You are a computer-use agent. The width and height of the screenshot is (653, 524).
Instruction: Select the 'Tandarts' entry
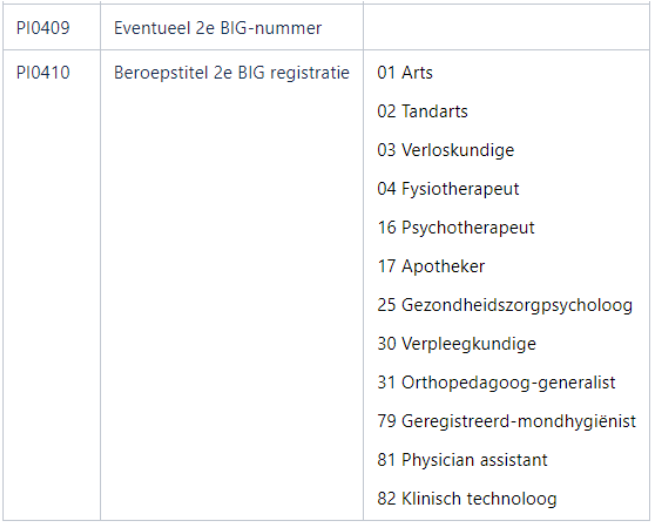435,111
